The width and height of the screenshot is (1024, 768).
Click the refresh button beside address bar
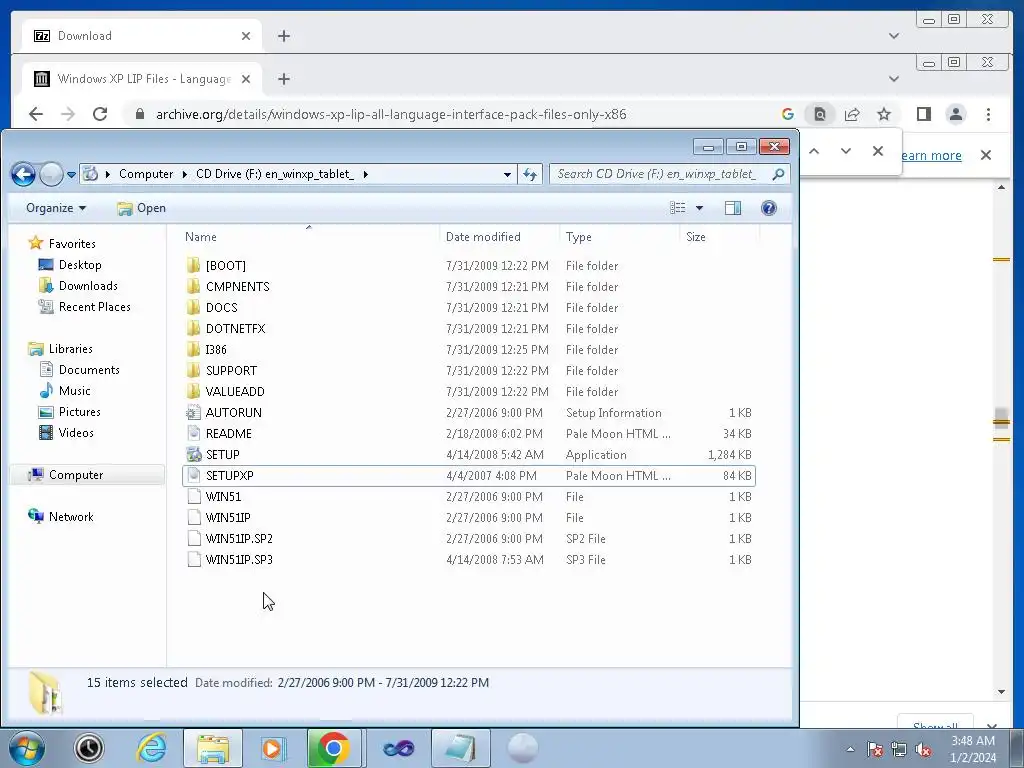pyautogui.click(x=530, y=174)
